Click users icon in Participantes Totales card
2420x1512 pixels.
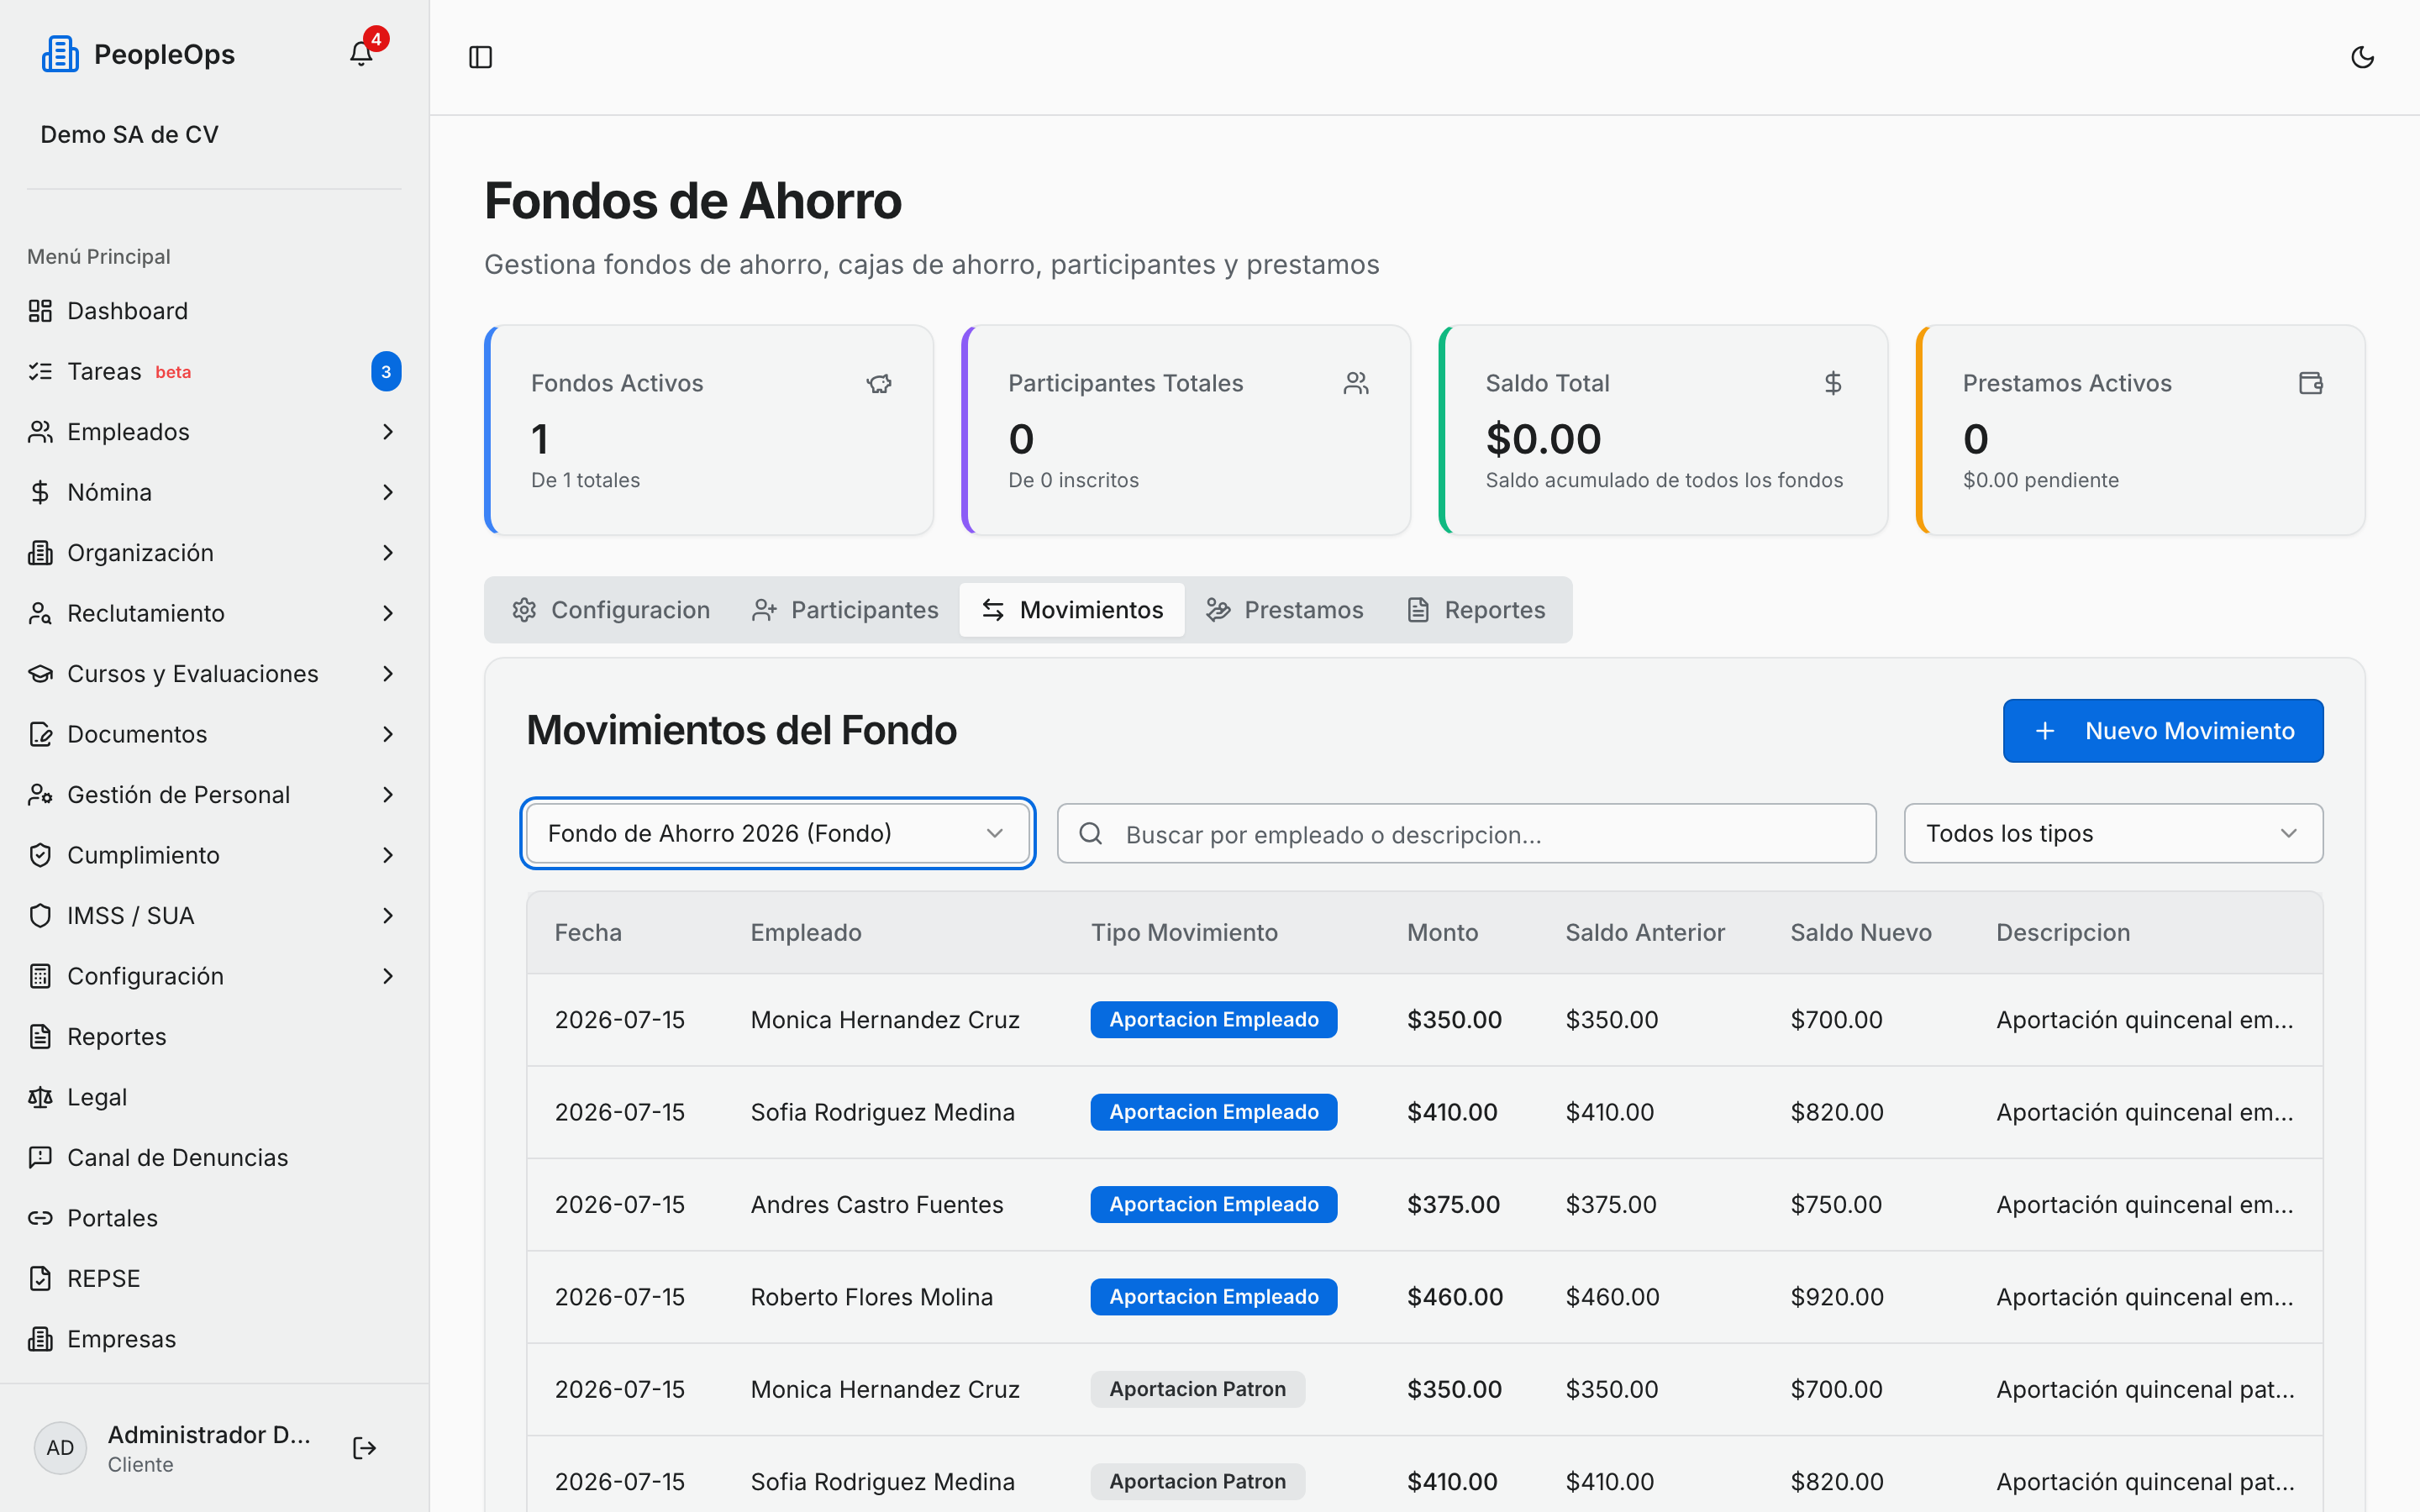click(1356, 383)
